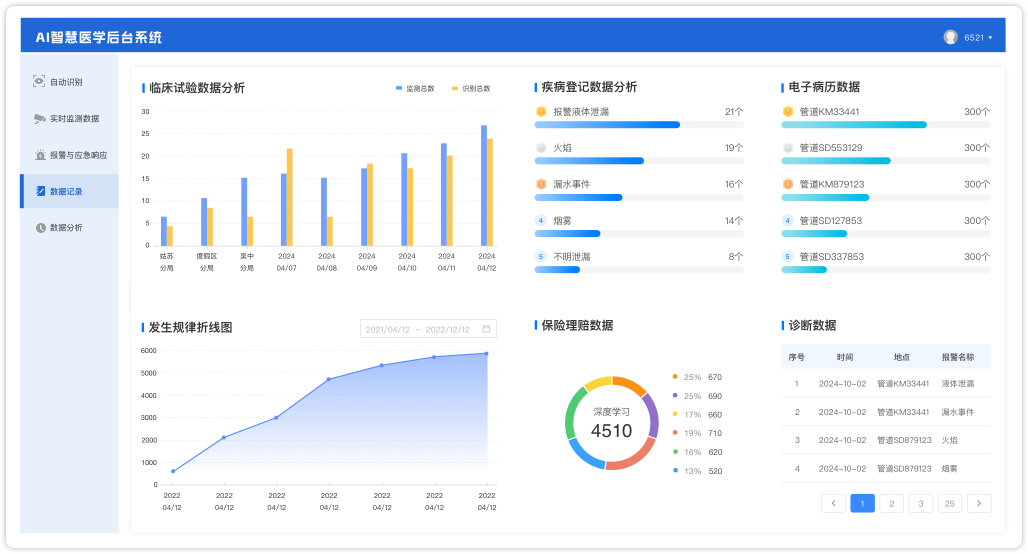Image resolution: width=1028 pixels, height=554 pixels.
Task: Click the 液体泄漏 cell in row 1
Action: click(958, 384)
